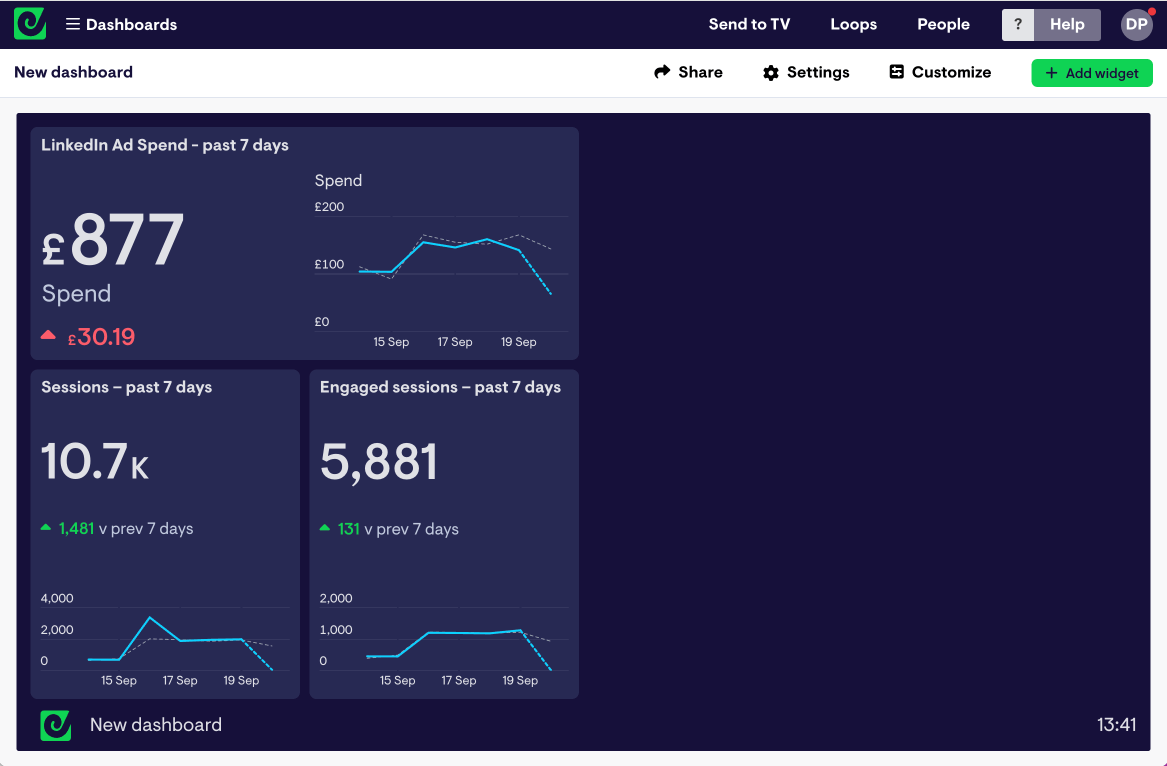Click the plus icon inside Add widget
This screenshot has height=766, width=1167.
click(1051, 72)
